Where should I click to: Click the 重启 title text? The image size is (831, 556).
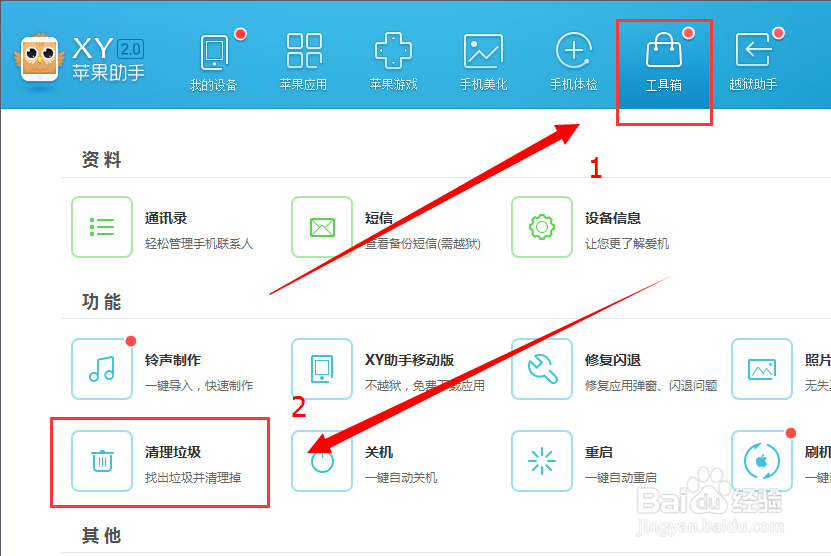click(x=599, y=452)
